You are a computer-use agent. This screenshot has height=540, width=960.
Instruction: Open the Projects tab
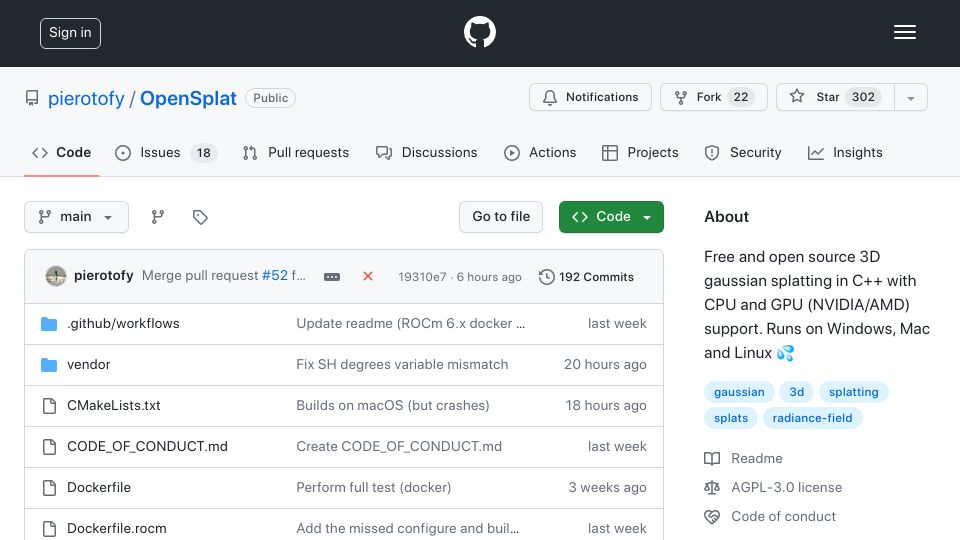[640, 152]
